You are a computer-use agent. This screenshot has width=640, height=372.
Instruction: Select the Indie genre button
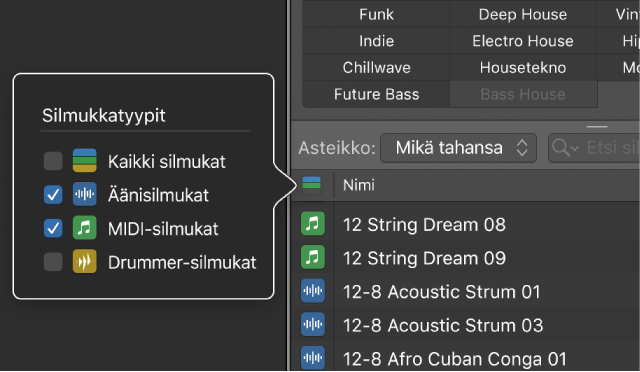[376, 41]
